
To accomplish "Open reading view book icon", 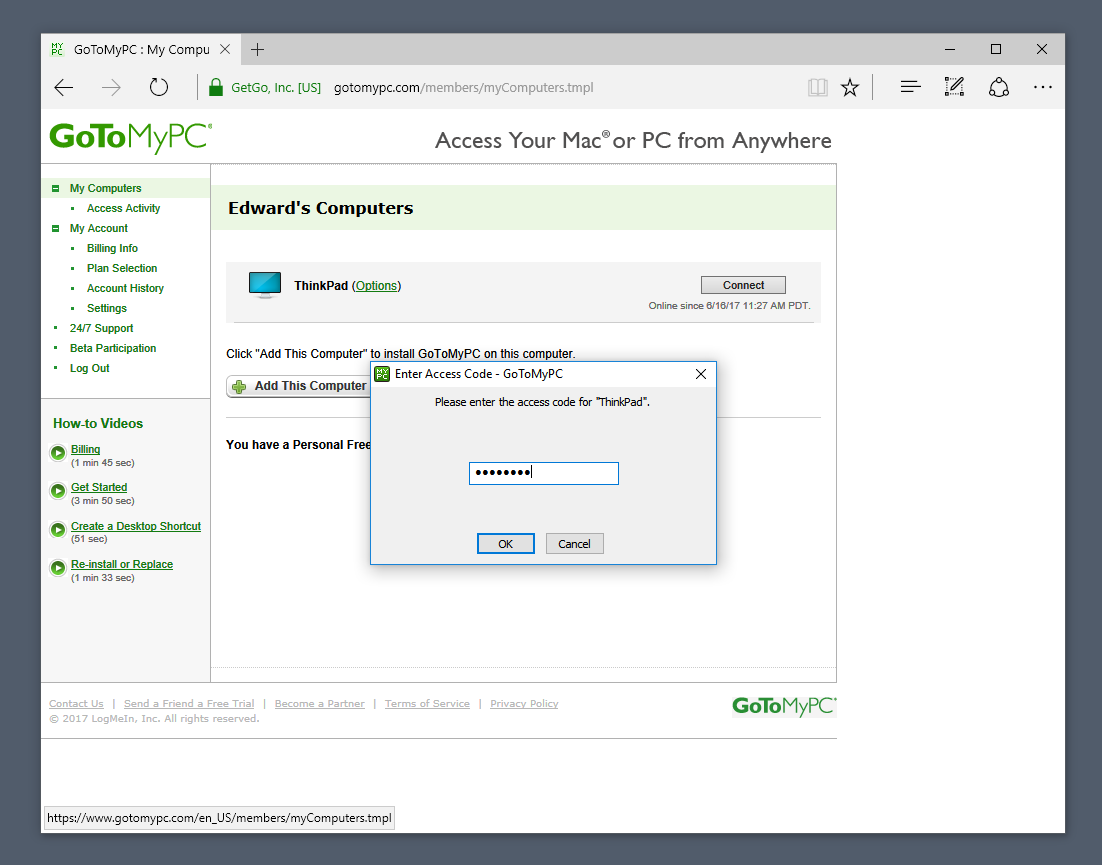I will tap(817, 87).
